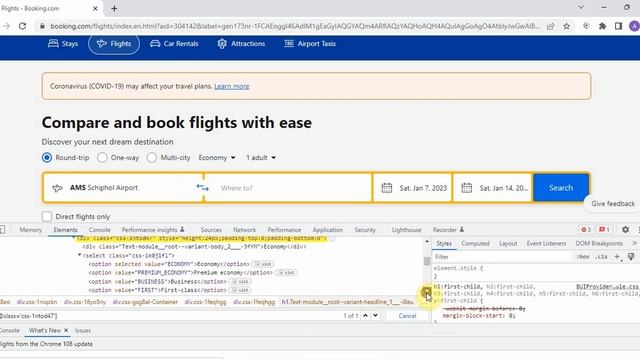Open Issues drawer tab
The width and height of the screenshot is (640, 360).
[x=83, y=330]
